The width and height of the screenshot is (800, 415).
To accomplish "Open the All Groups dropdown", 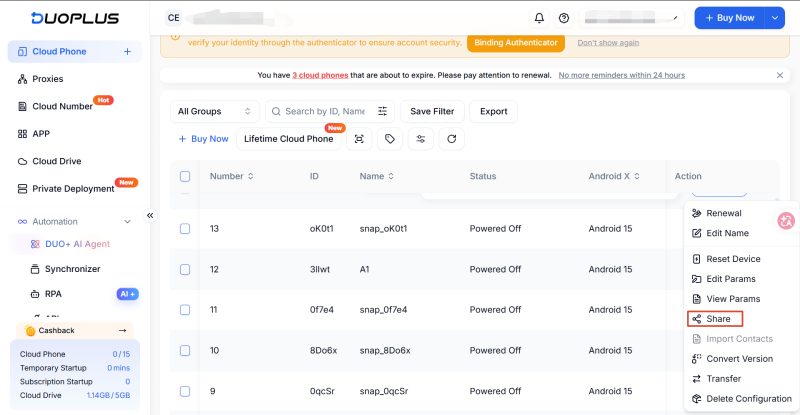I will coord(214,111).
